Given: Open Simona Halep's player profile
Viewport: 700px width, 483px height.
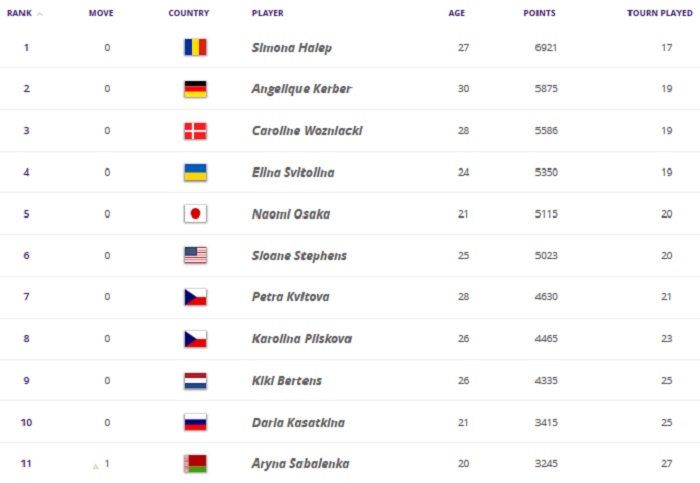Looking at the screenshot, I should [x=292, y=47].
